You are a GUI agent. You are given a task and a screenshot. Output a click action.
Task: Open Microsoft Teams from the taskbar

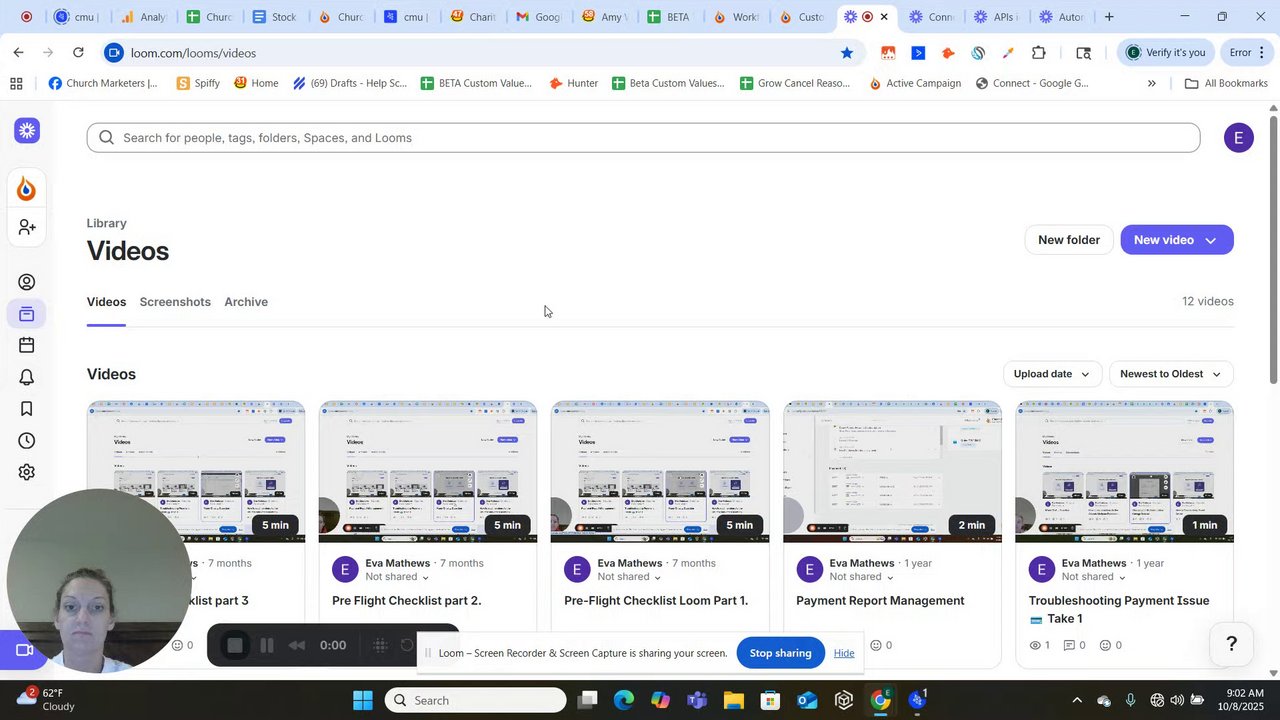[x=697, y=701]
